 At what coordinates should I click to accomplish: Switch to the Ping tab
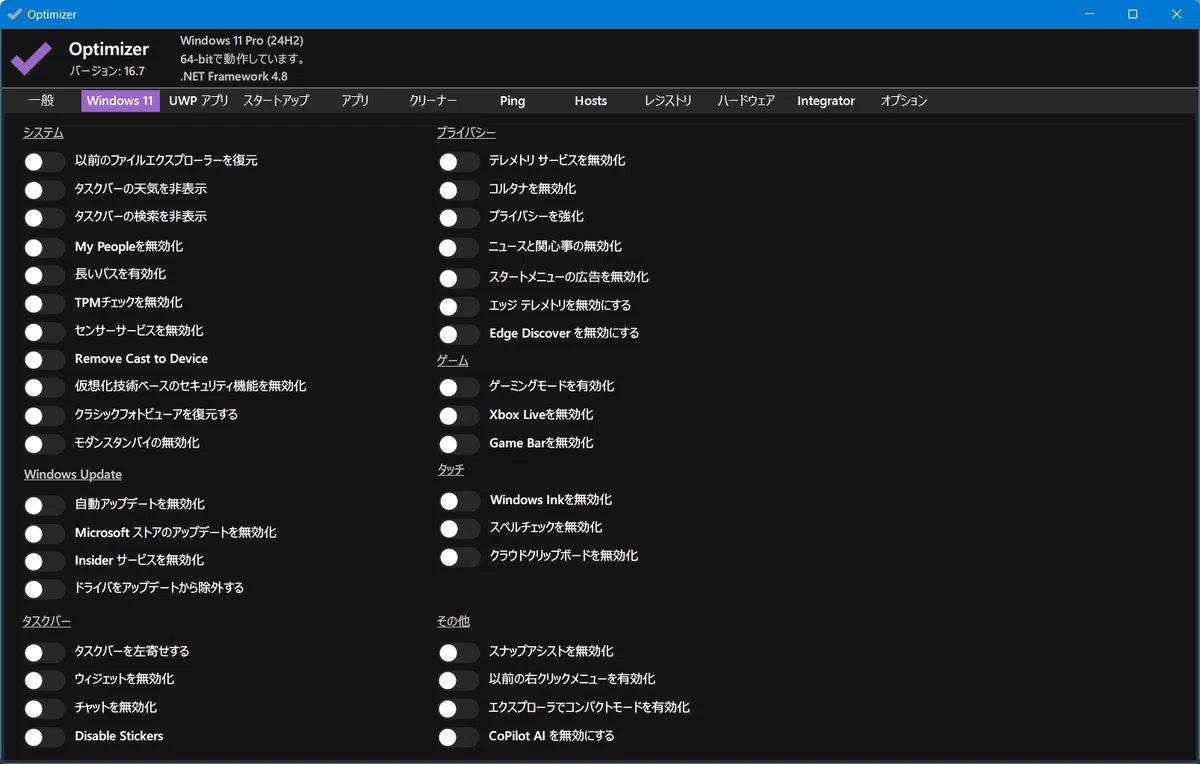[512, 101]
